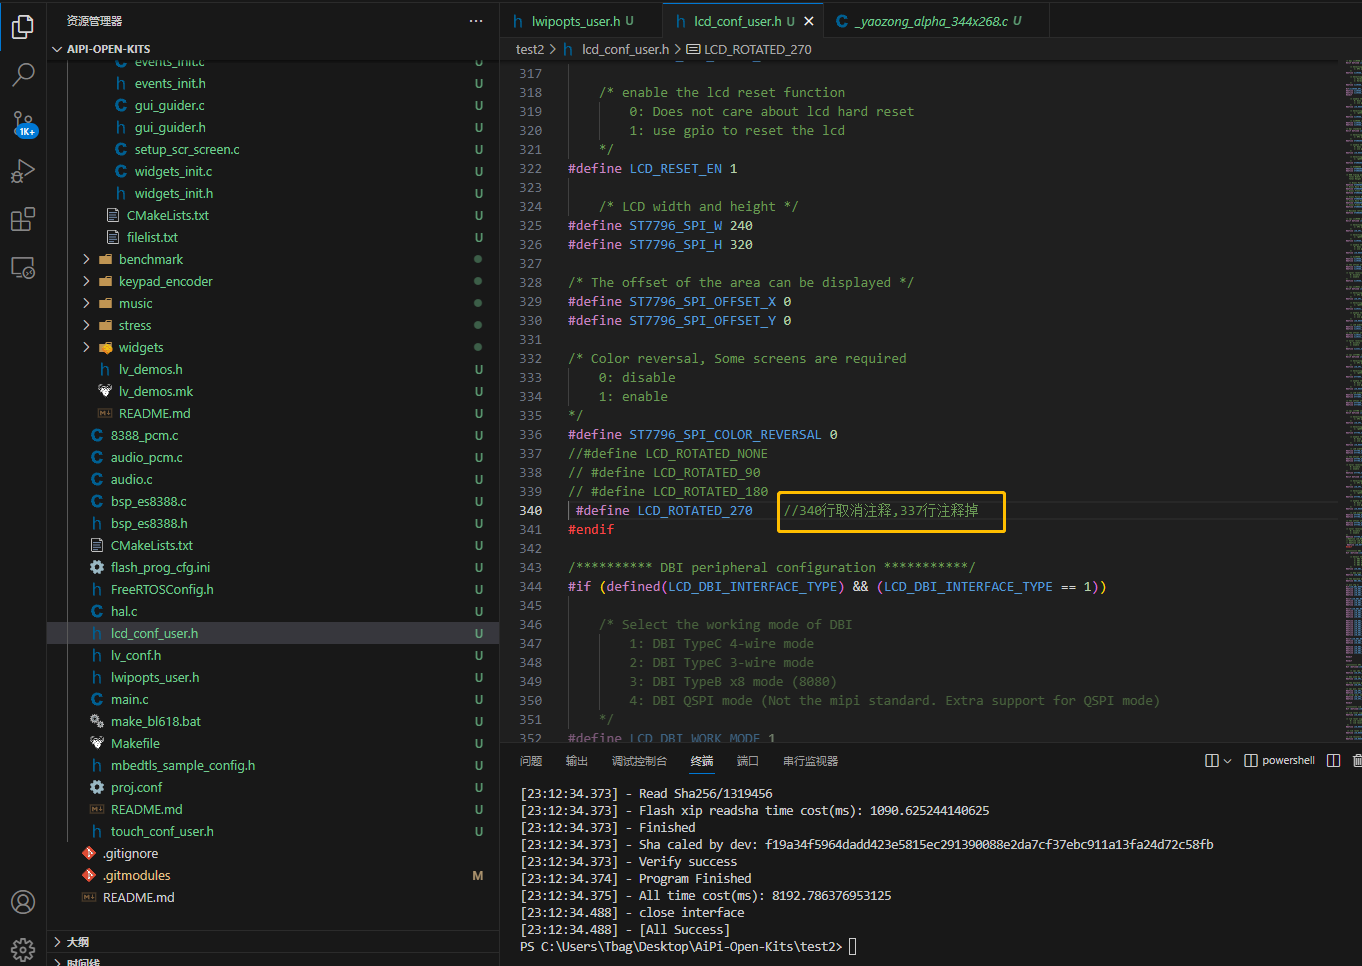Open the Accounts menu icon
Image resolution: width=1362 pixels, height=966 pixels.
point(23,902)
